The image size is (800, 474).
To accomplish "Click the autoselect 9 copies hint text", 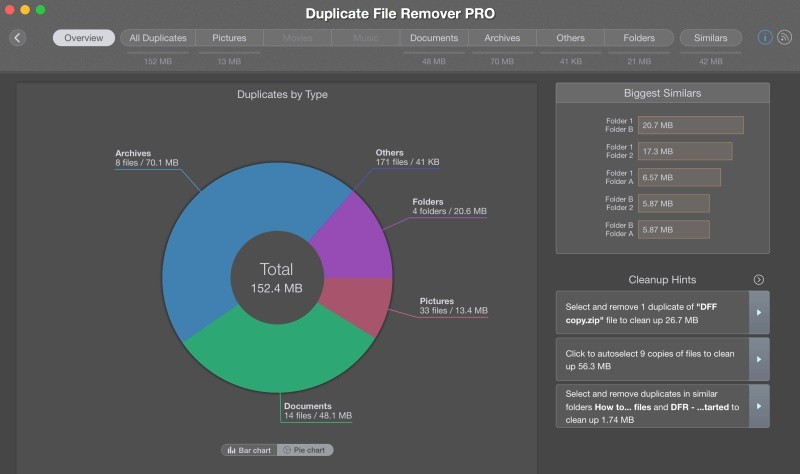I will pyautogui.click(x=649, y=360).
